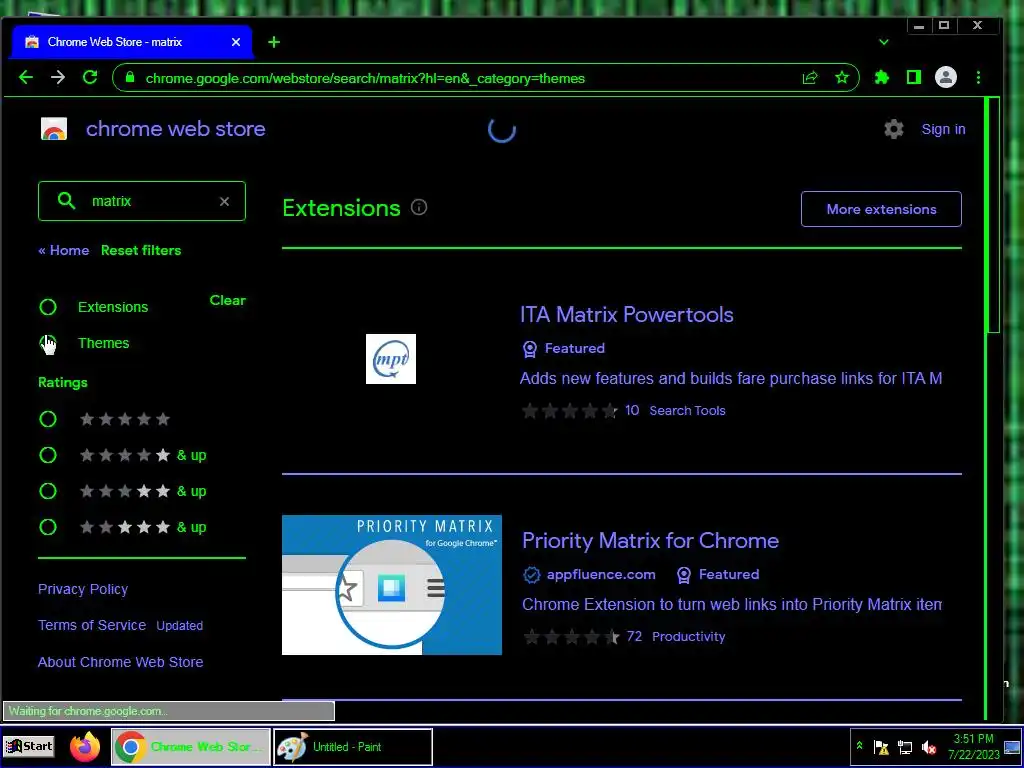Click the address bar URL

[365, 78]
